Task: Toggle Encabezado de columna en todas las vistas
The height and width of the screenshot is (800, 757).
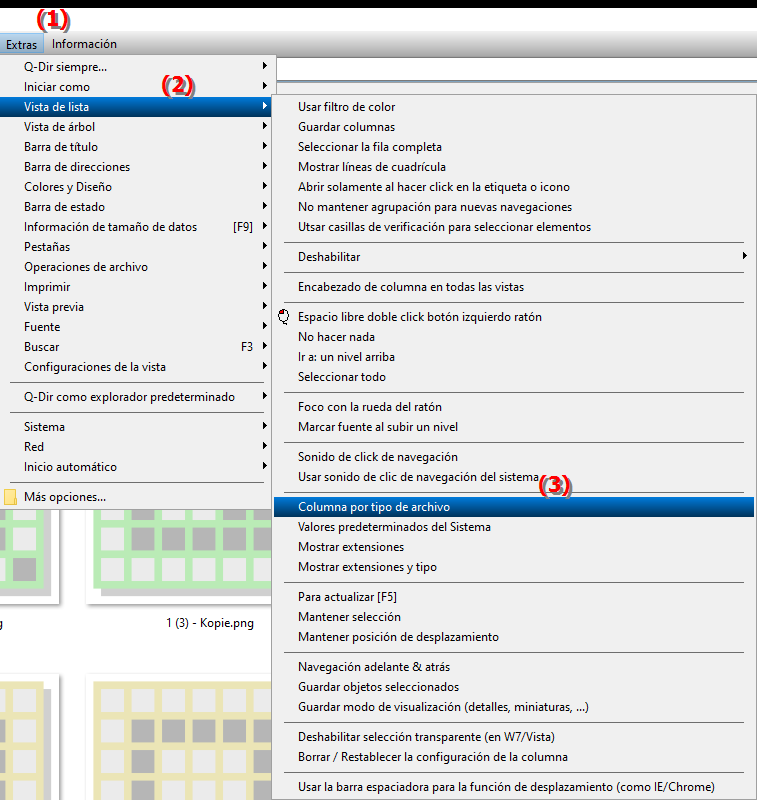Action: (x=514, y=287)
